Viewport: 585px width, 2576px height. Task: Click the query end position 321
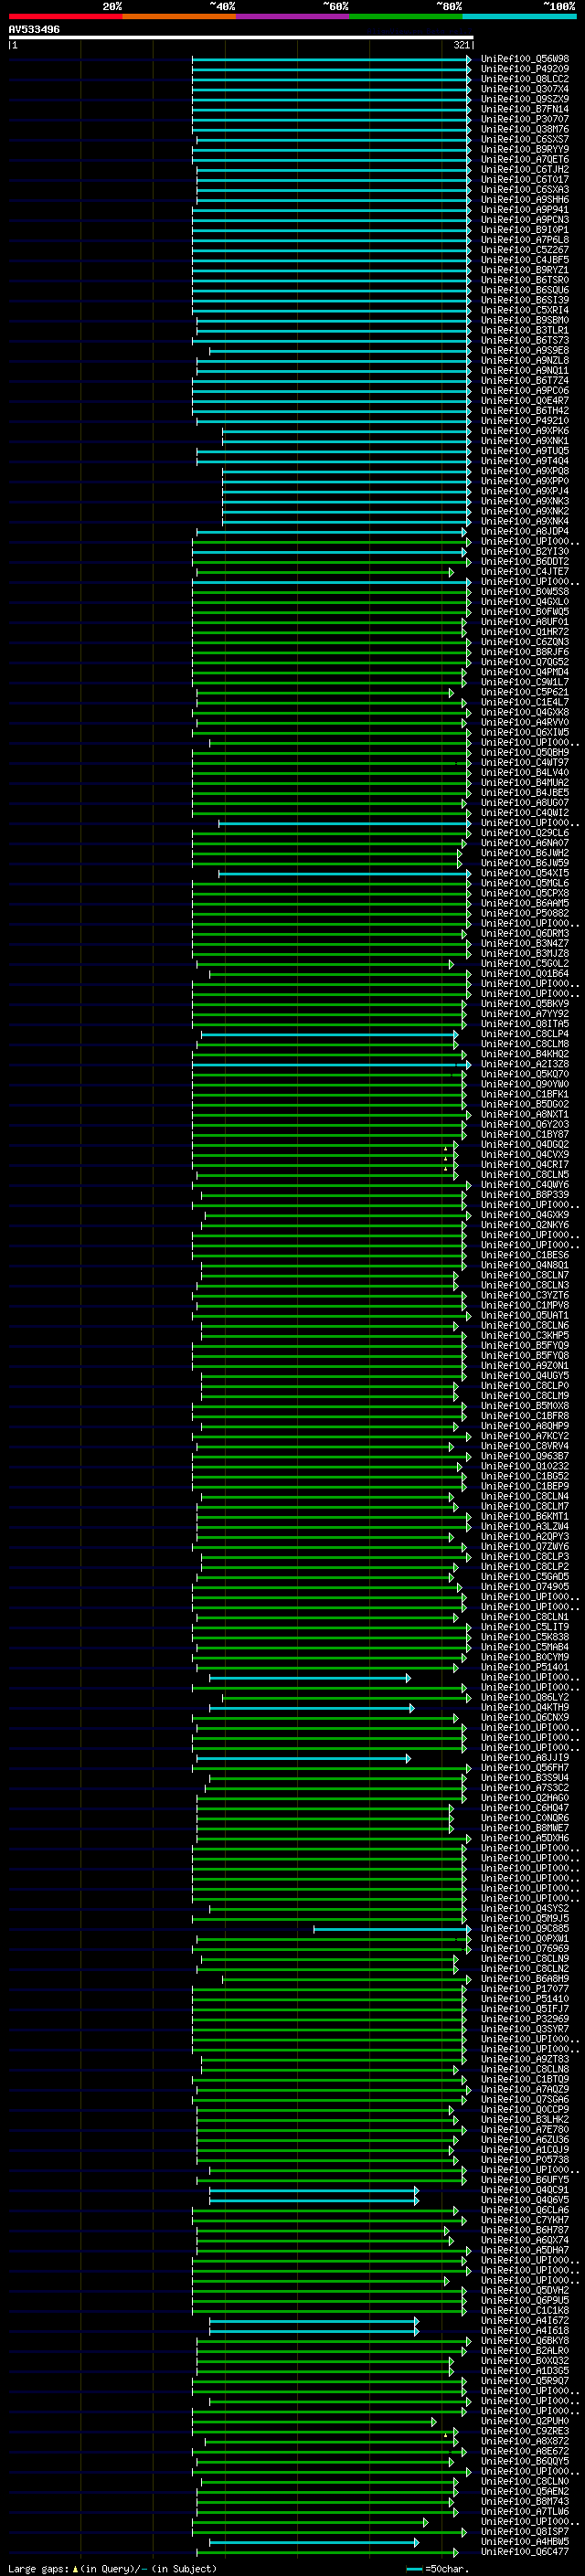pos(461,45)
